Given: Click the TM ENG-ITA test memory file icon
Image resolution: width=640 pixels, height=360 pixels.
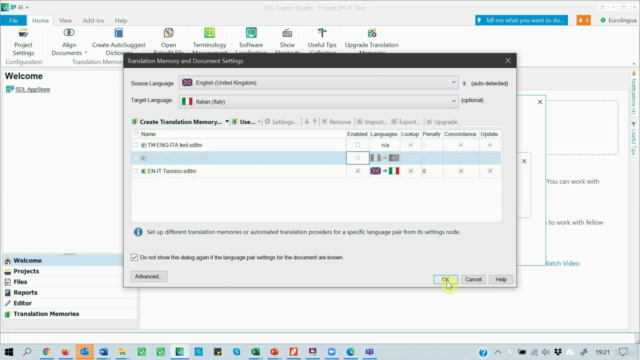Looking at the screenshot, I should click(144, 145).
